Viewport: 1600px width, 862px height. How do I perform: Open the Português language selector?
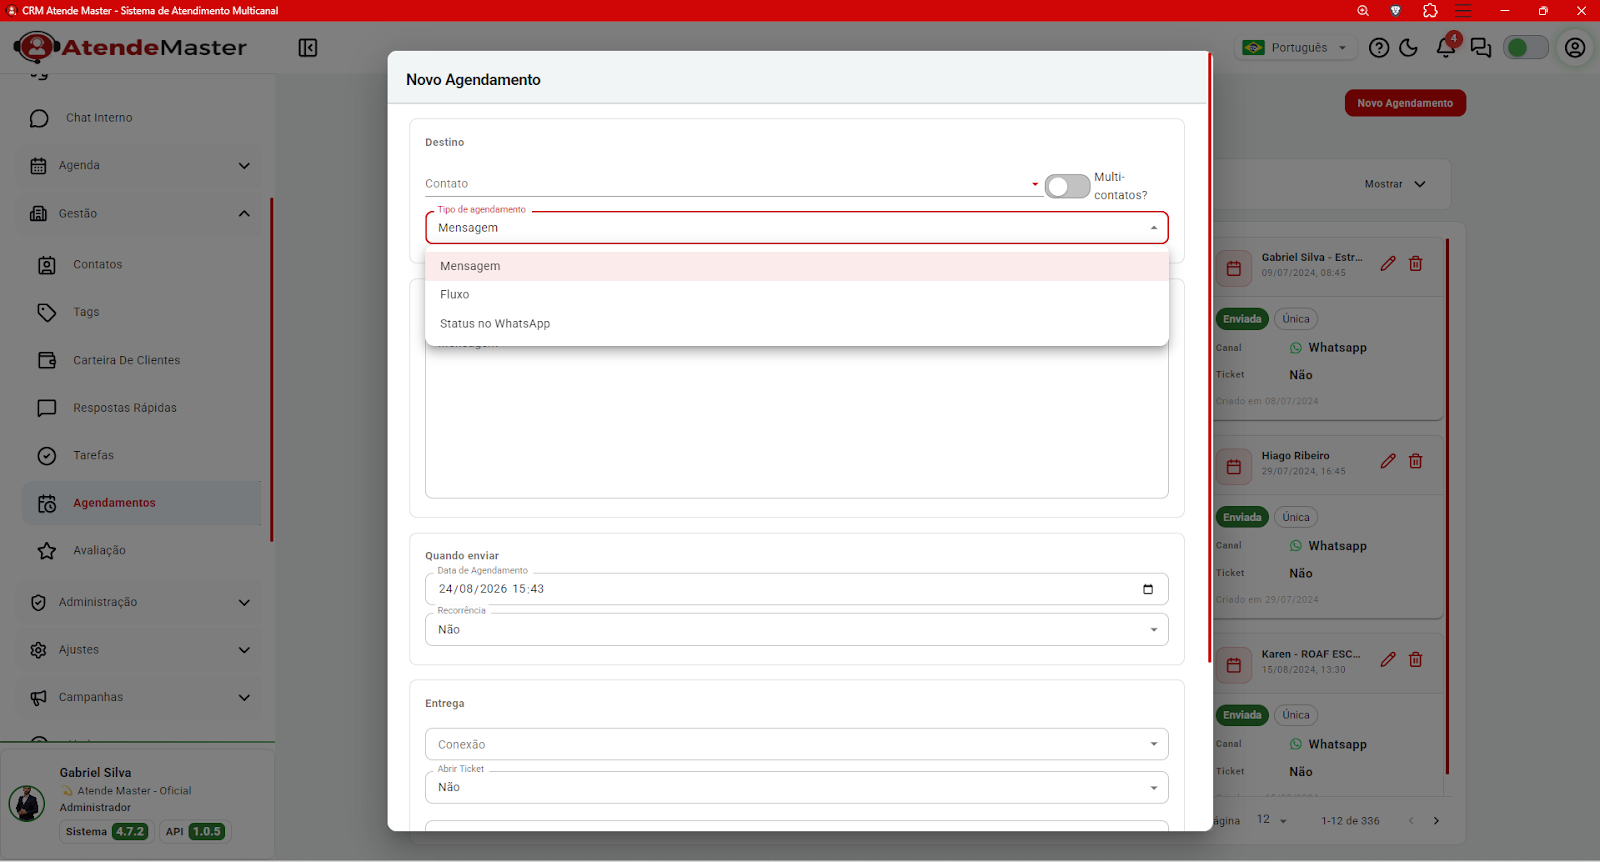click(1296, 48)
